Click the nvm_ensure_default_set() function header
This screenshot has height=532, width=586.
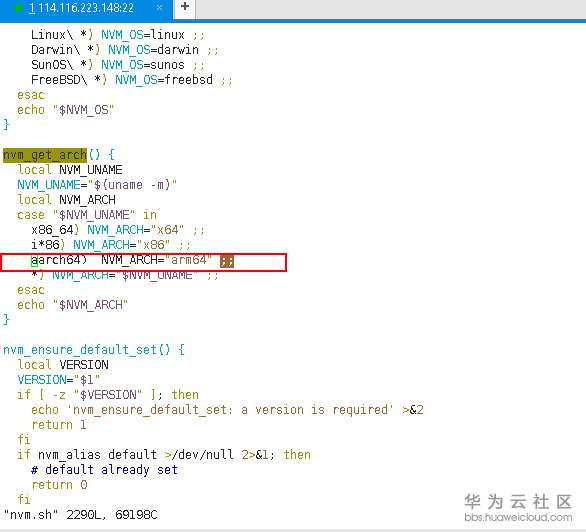(94, 350)
